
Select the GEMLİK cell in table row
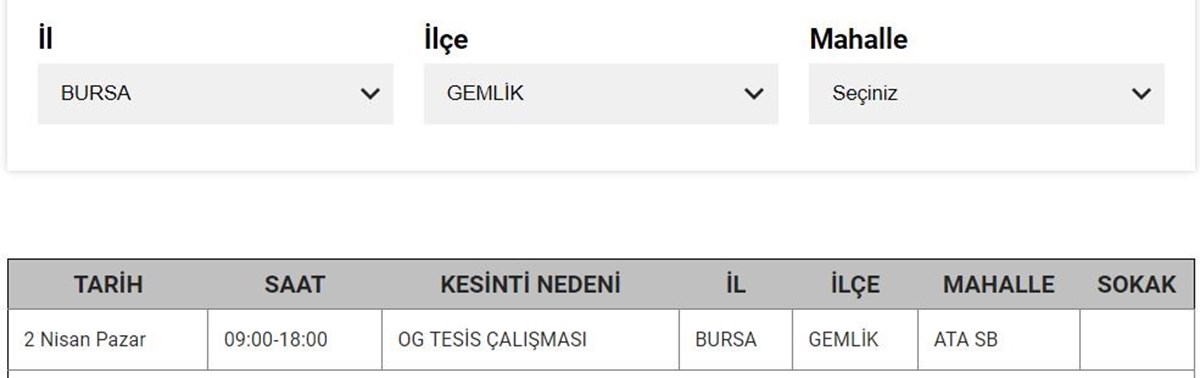tap(855, 340)
